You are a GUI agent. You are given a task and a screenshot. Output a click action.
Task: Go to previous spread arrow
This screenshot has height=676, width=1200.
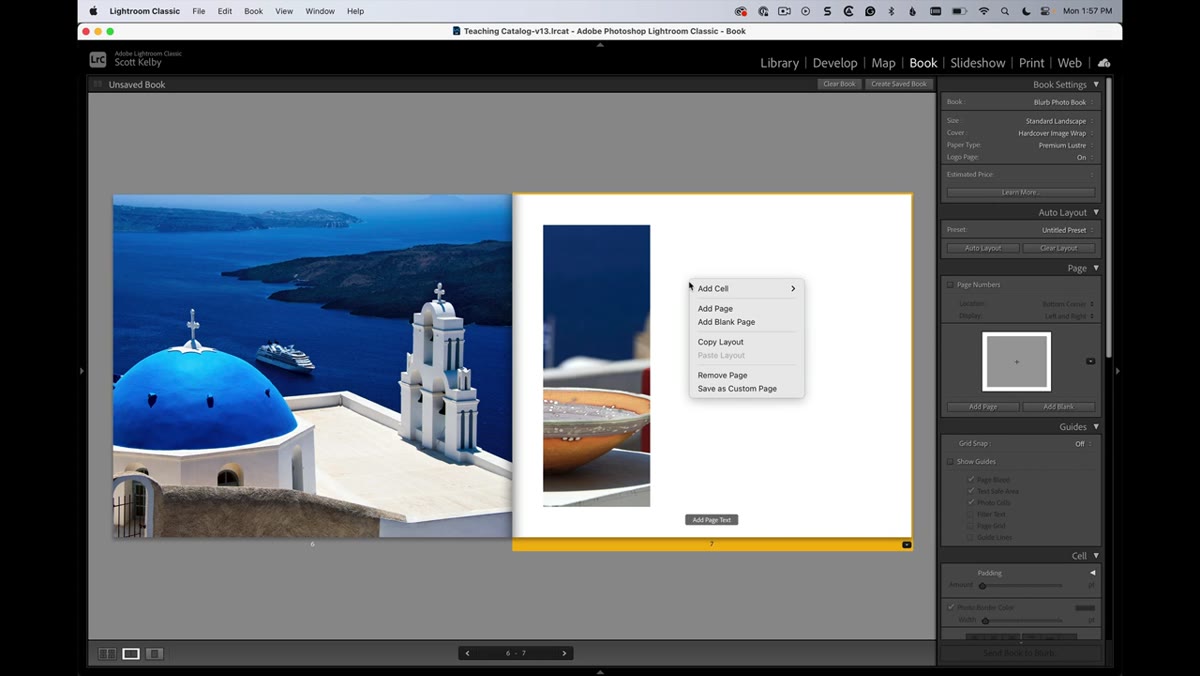pos(467,653)
